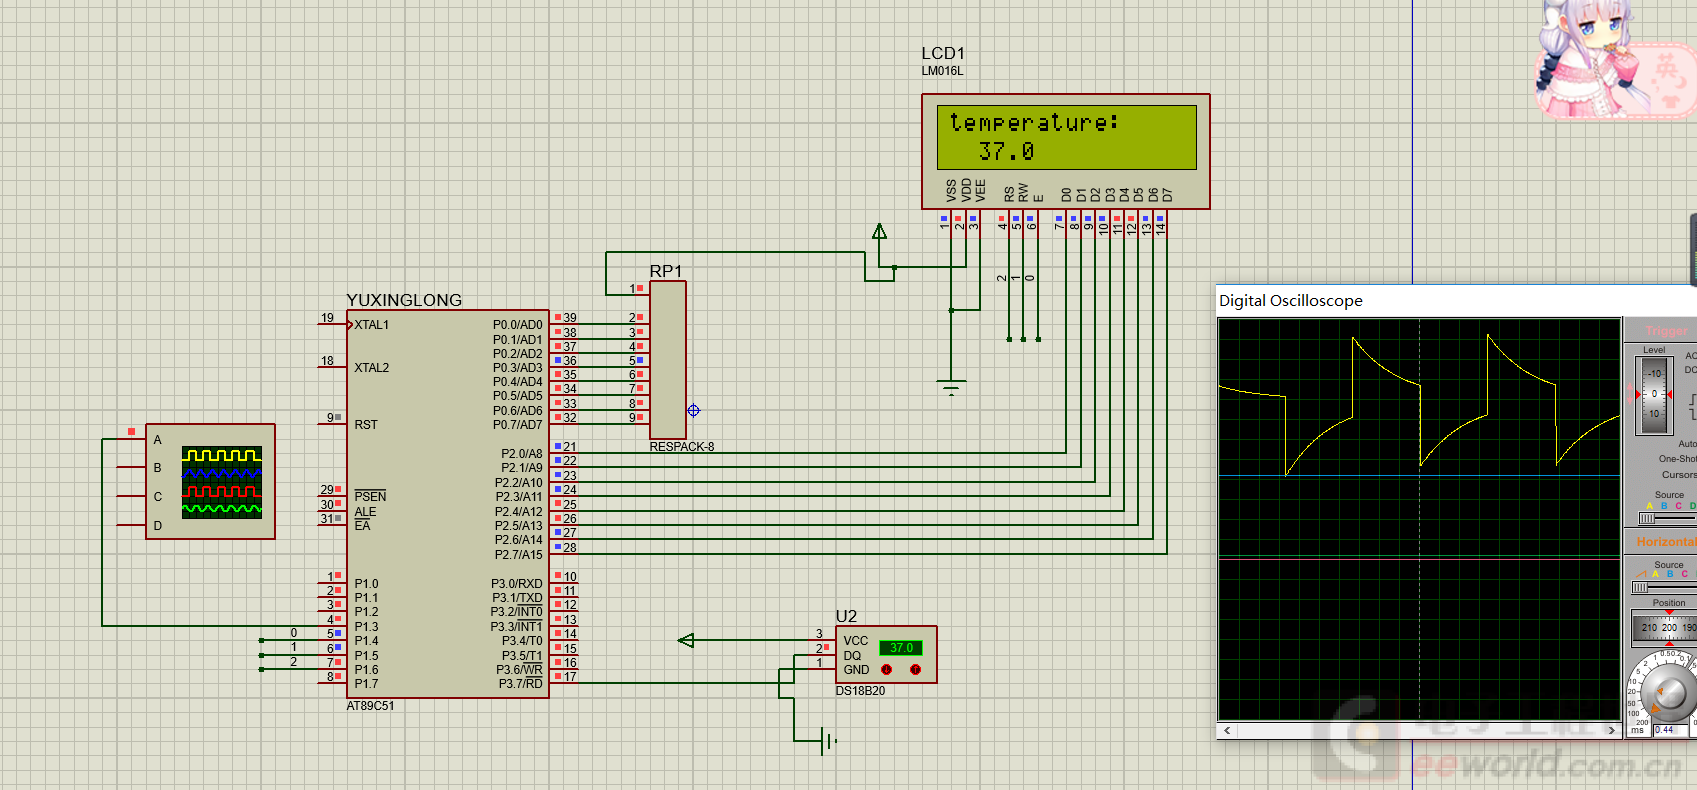Viewport: 1697px width, 790px height.
Task: Select the power terminal arrow left of U2
Action: point(686,640)
